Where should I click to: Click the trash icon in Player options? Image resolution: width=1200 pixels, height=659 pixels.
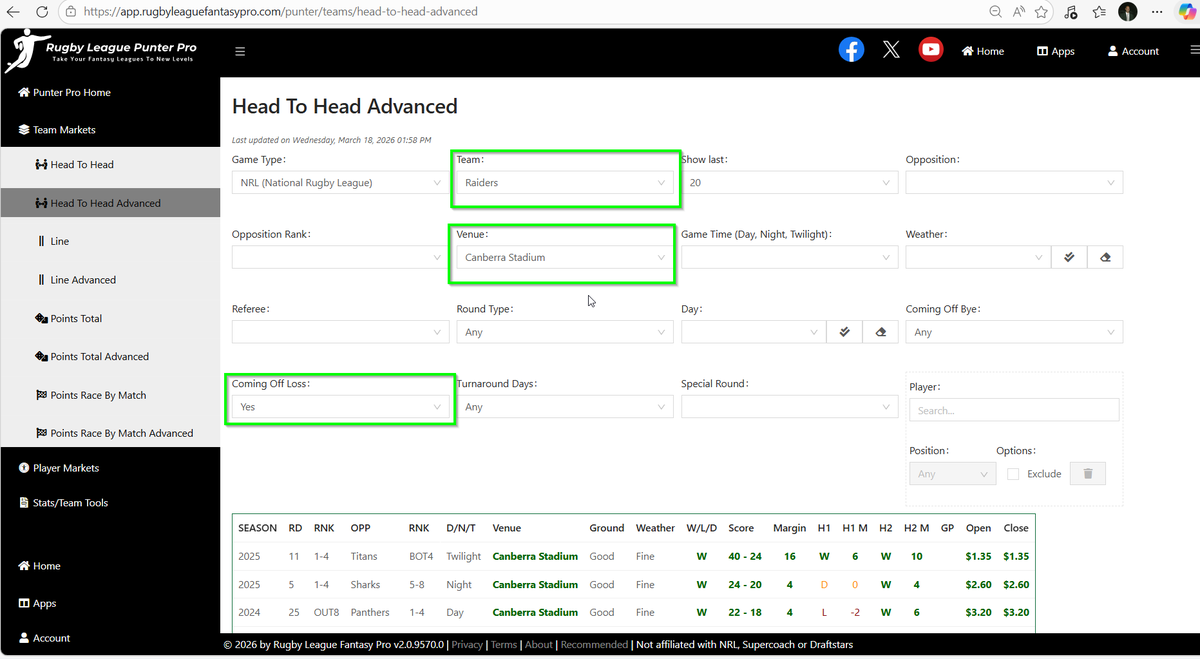pyautogui.click(x=1088, y=474)
